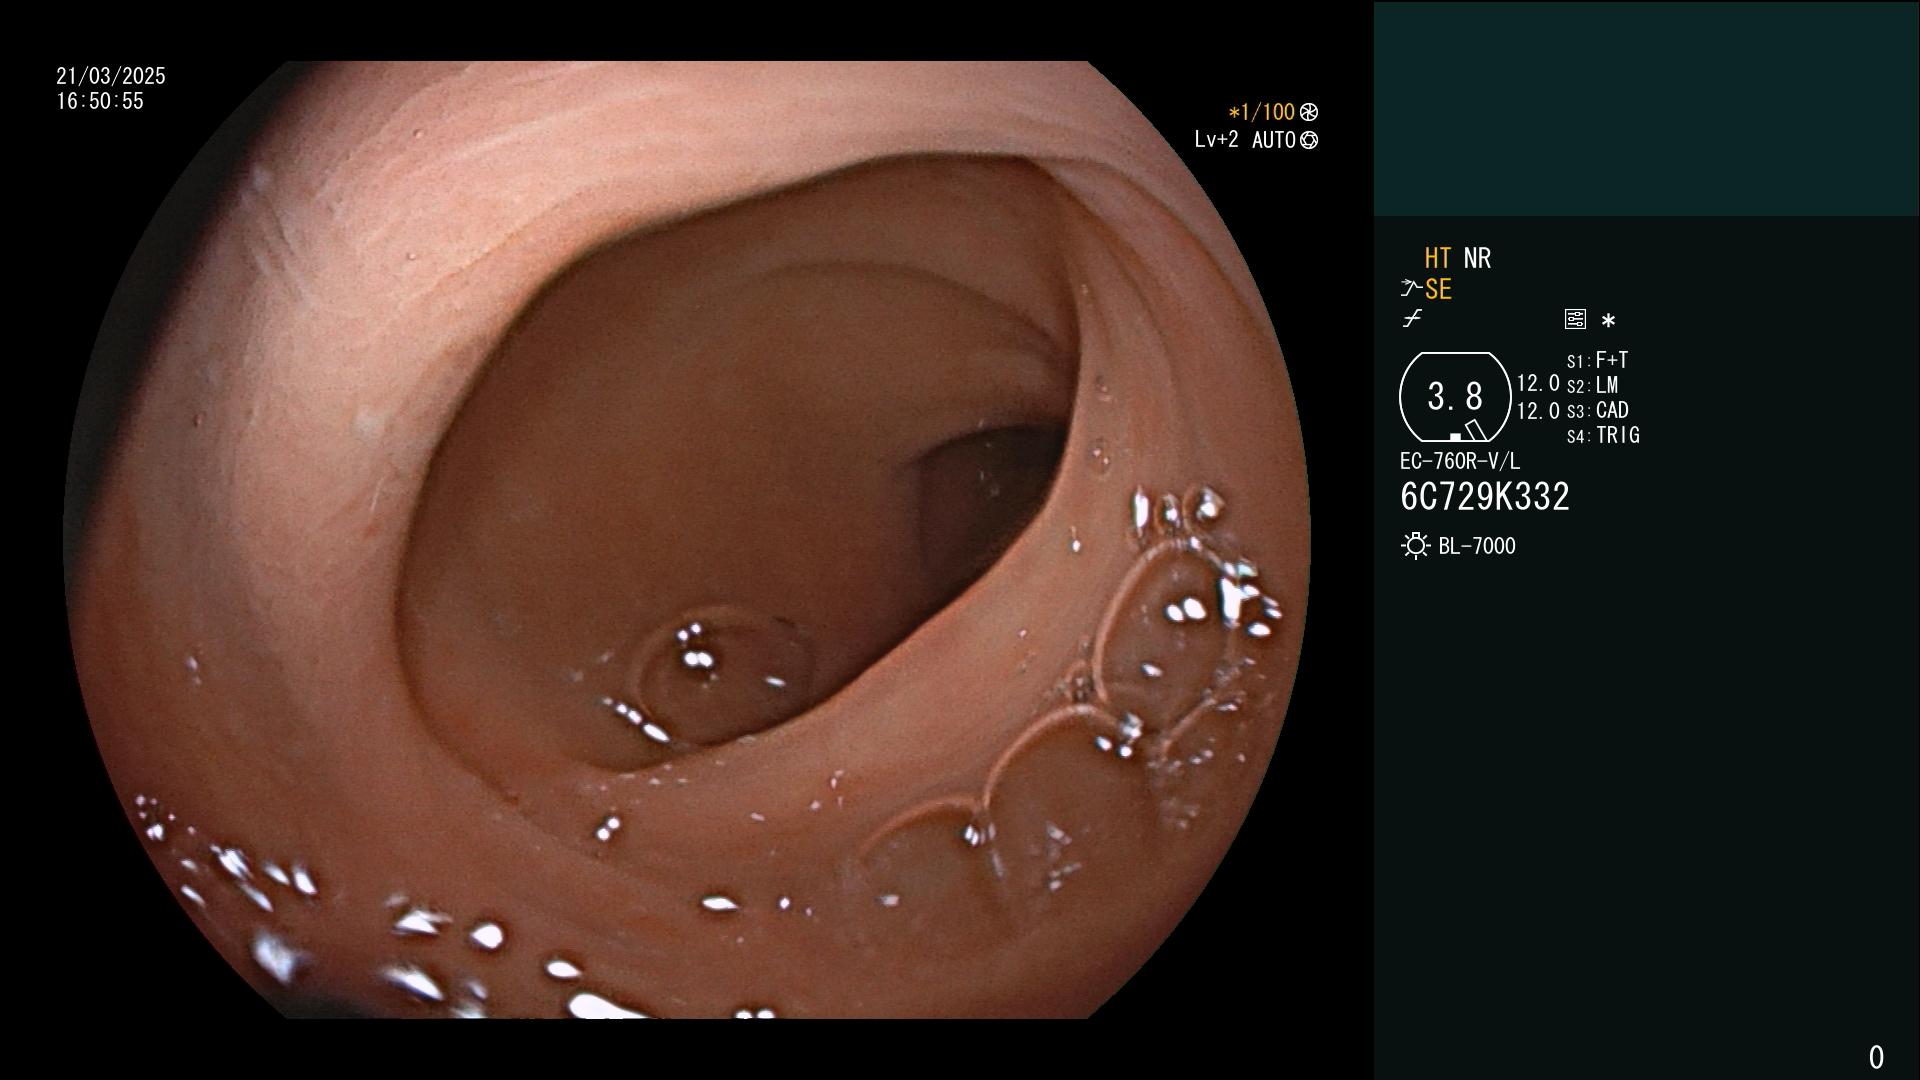The image size is (1920, 1080).
Task: Click the date text 21/03/2025
Action: (x=111, y=76)
